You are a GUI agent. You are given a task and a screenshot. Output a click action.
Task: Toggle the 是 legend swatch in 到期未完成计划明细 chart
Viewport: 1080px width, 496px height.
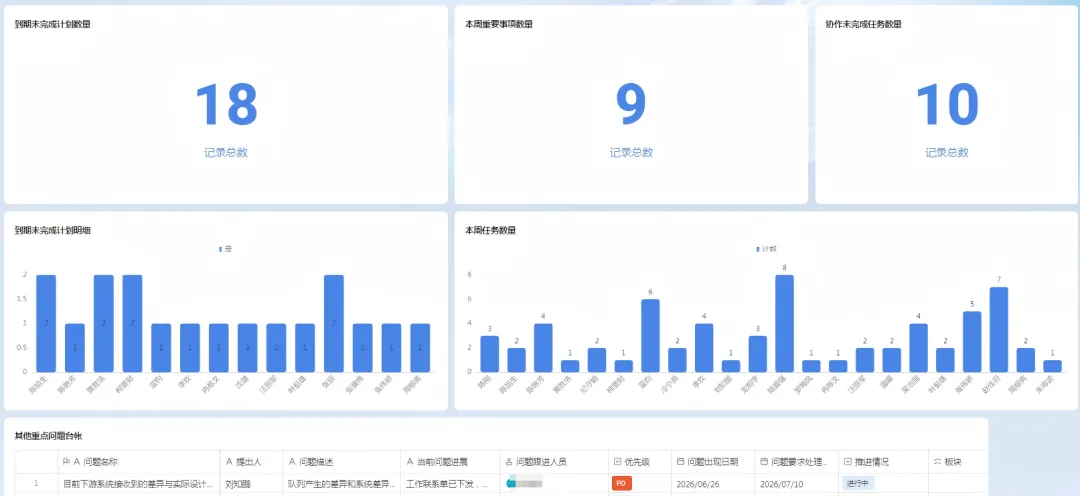[220, 249]
